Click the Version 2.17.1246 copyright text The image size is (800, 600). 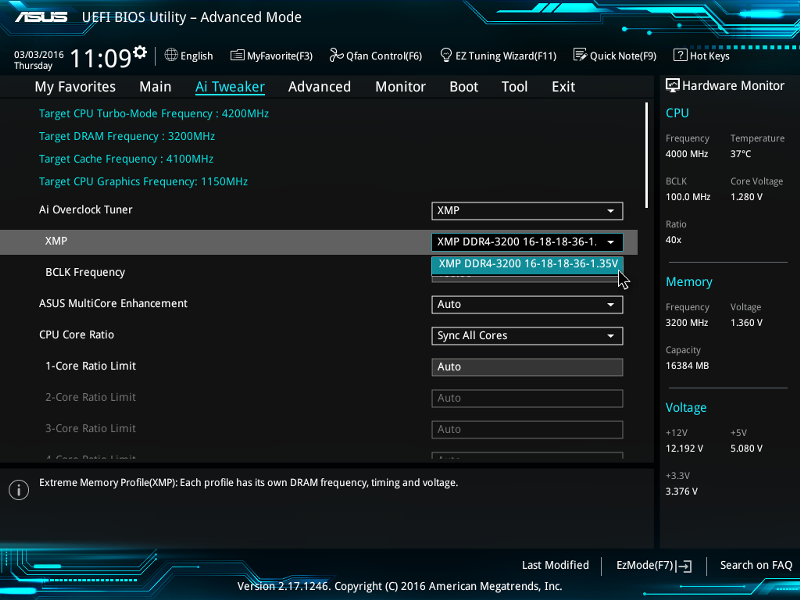[399, 586]
